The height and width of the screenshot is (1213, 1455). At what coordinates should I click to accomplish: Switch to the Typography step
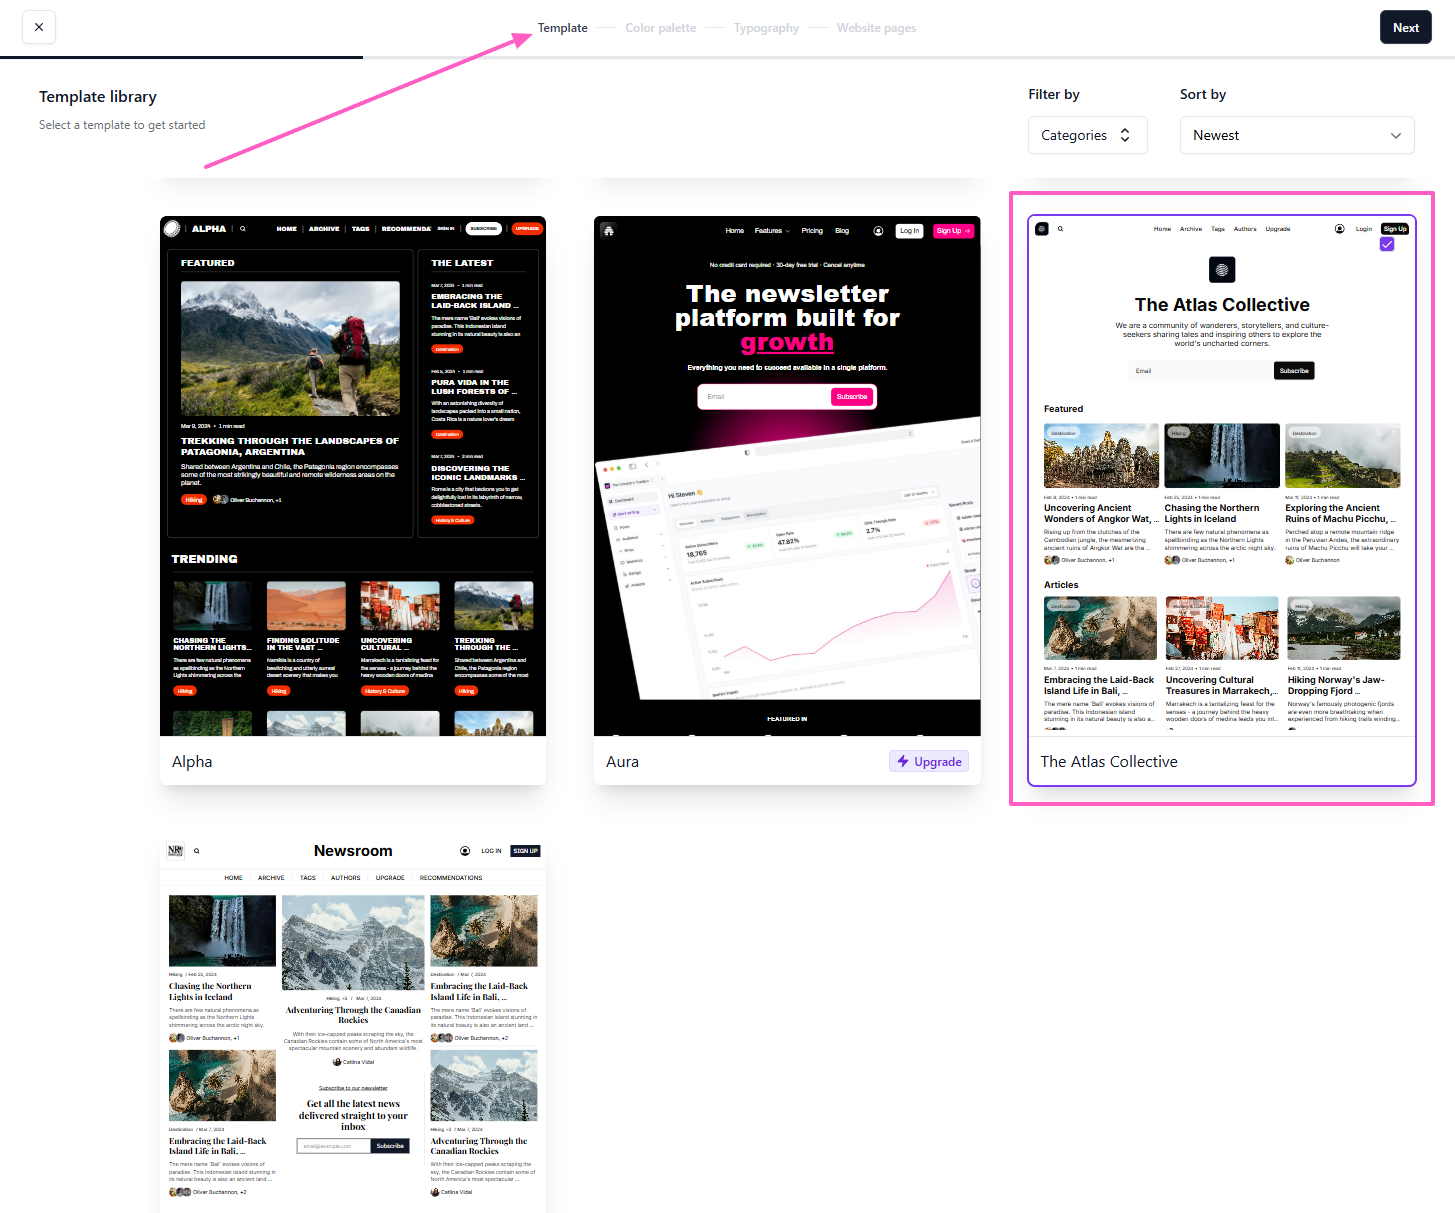[766, 28]
